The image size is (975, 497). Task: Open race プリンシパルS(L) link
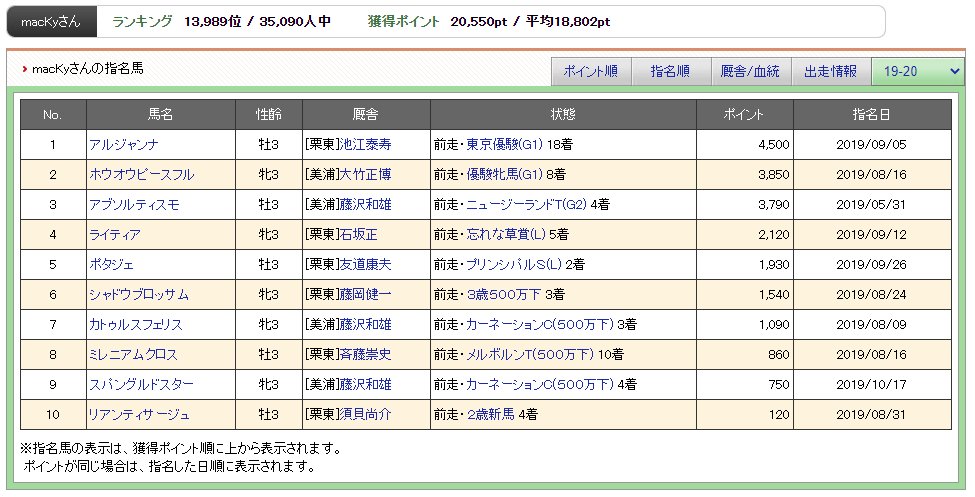click(514, 264)
